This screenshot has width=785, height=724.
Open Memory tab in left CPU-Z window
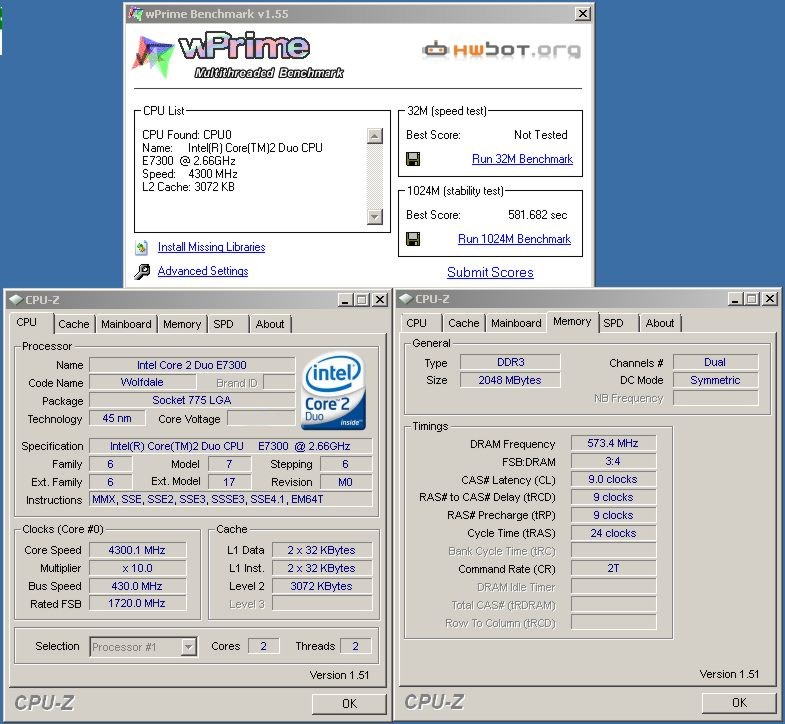(x=182, y=324)
